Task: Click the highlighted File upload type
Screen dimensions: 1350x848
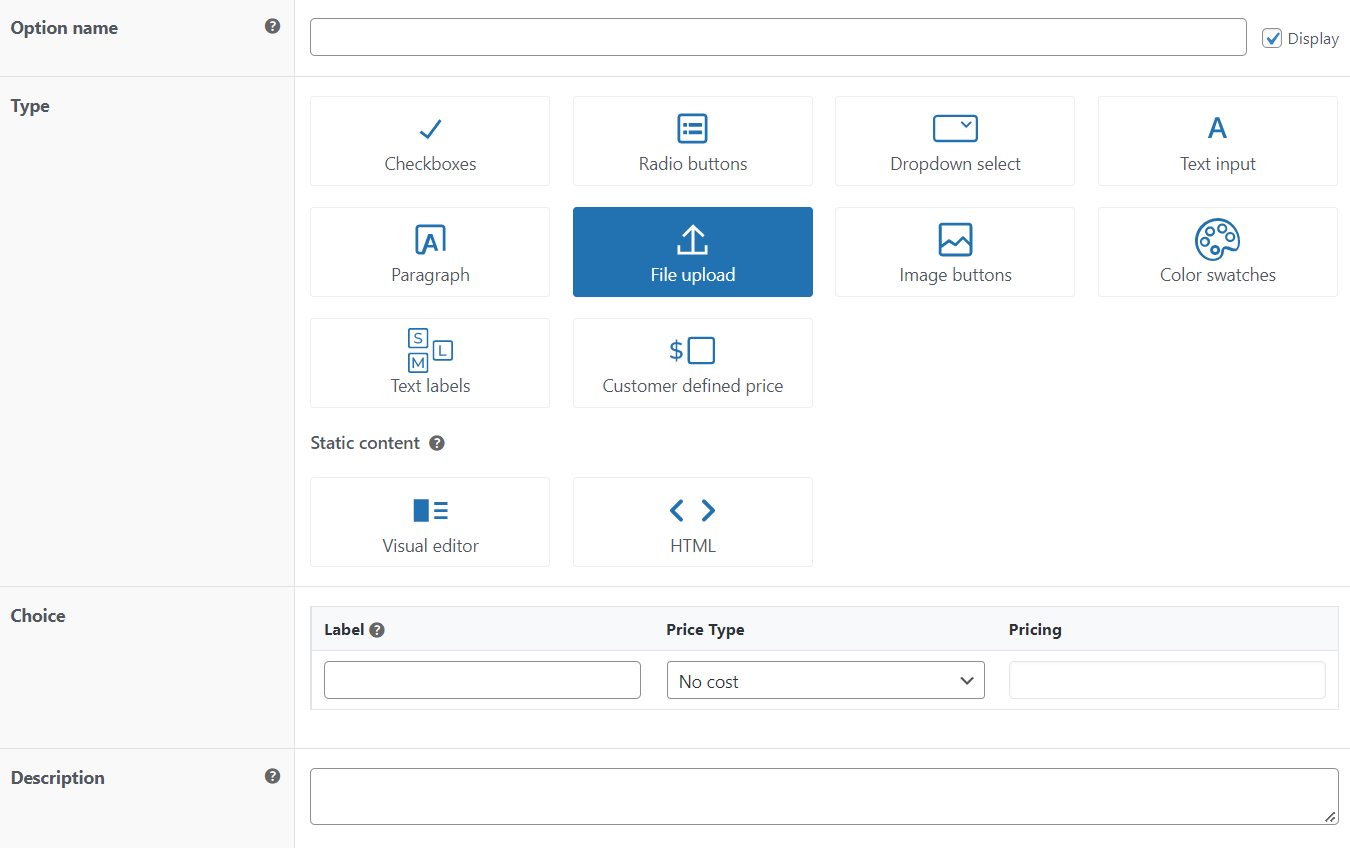Action: 692,252
